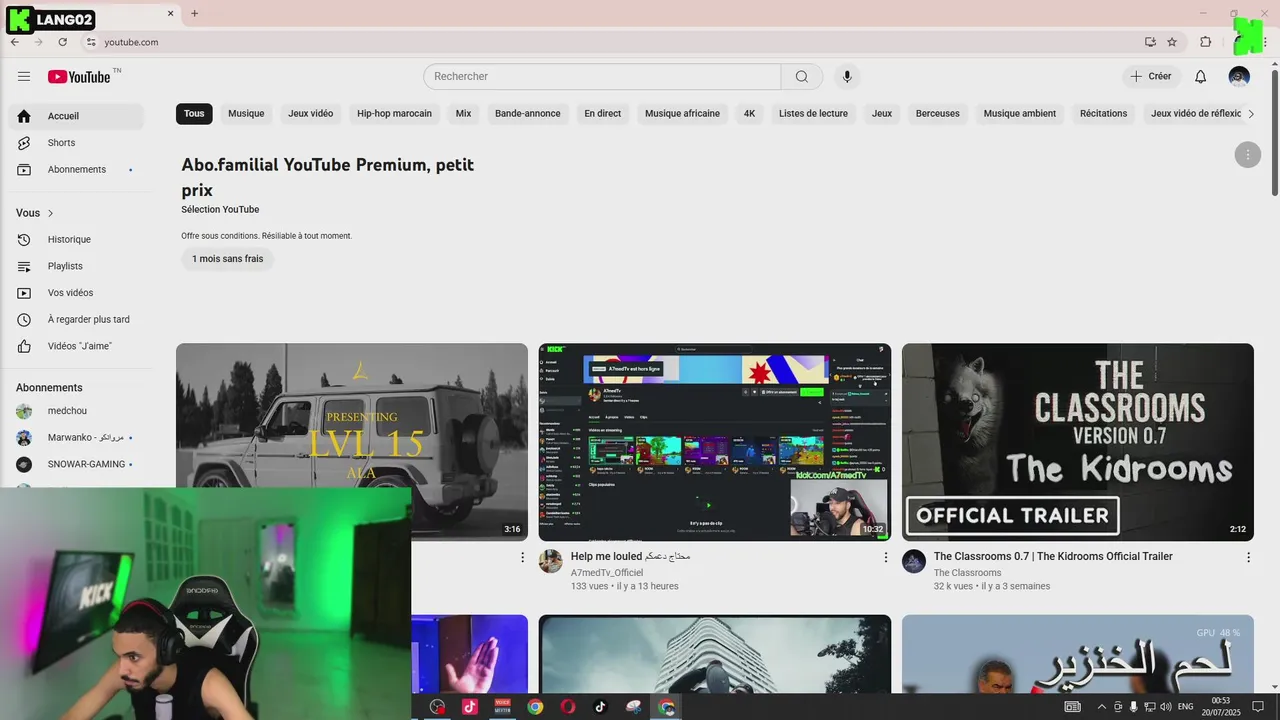Go back with the browser back arrow
Image resolution: width=1280 pixels, height=720 pixels.
coord(15,42)
